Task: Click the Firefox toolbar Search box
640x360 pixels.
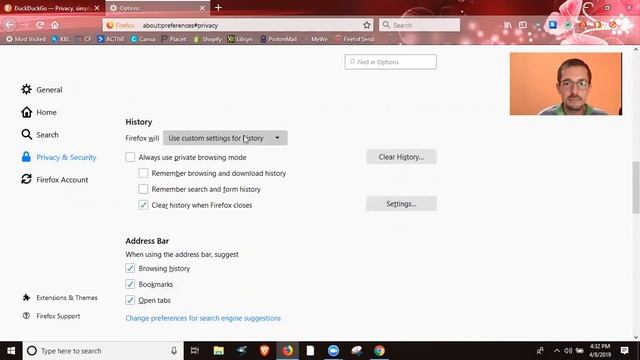Action: click(x=420, y=25)
